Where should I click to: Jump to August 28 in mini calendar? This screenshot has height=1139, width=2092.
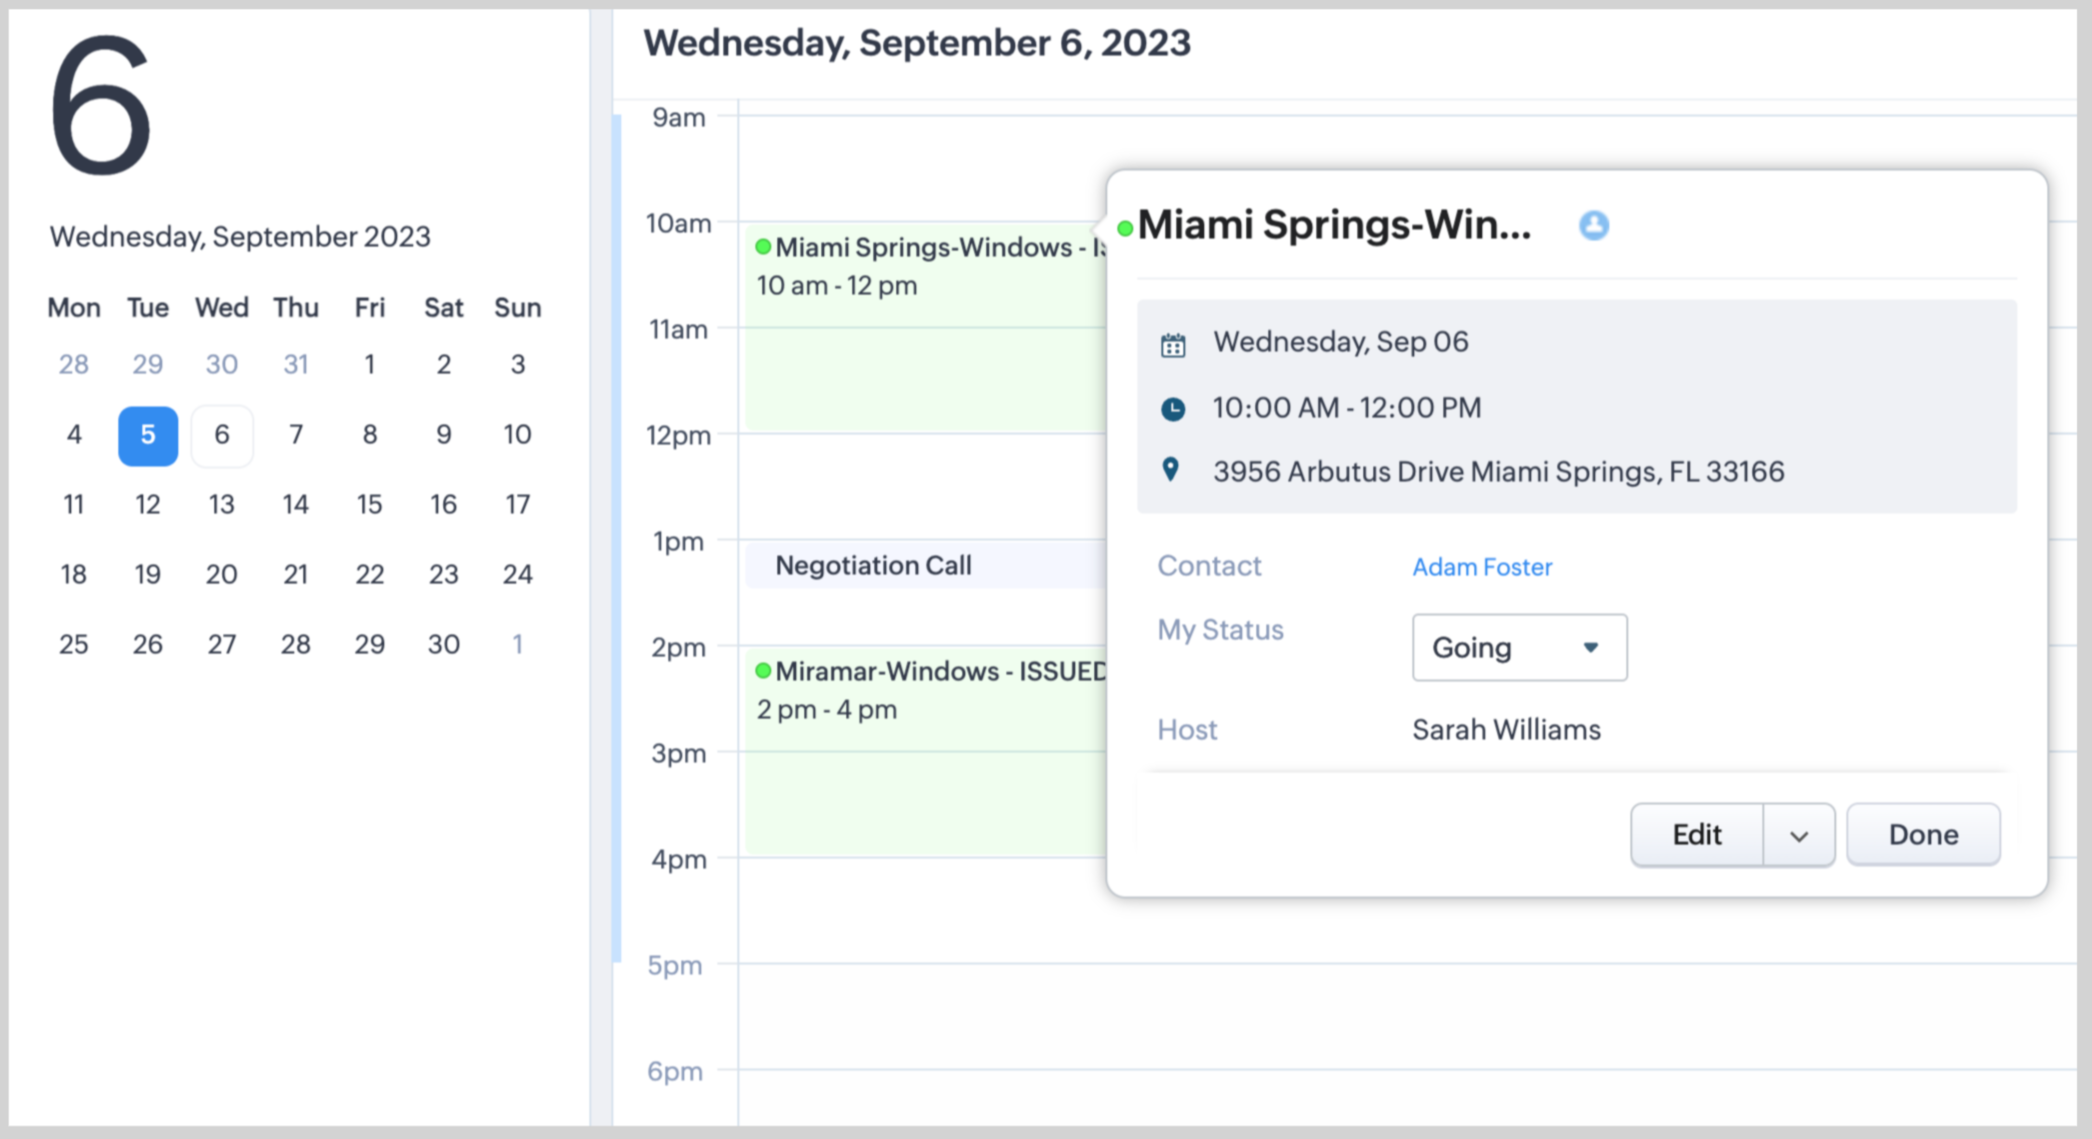coord(74,365)
